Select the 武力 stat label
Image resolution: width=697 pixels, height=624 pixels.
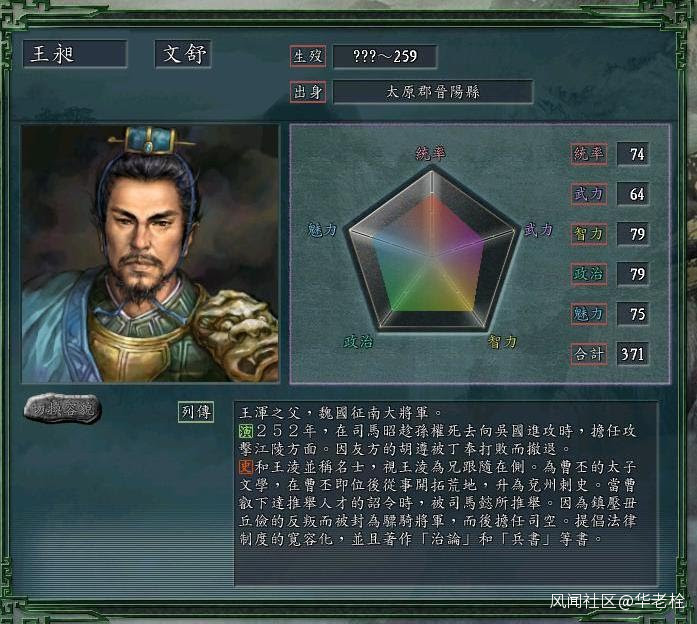[x=589, y=194]
